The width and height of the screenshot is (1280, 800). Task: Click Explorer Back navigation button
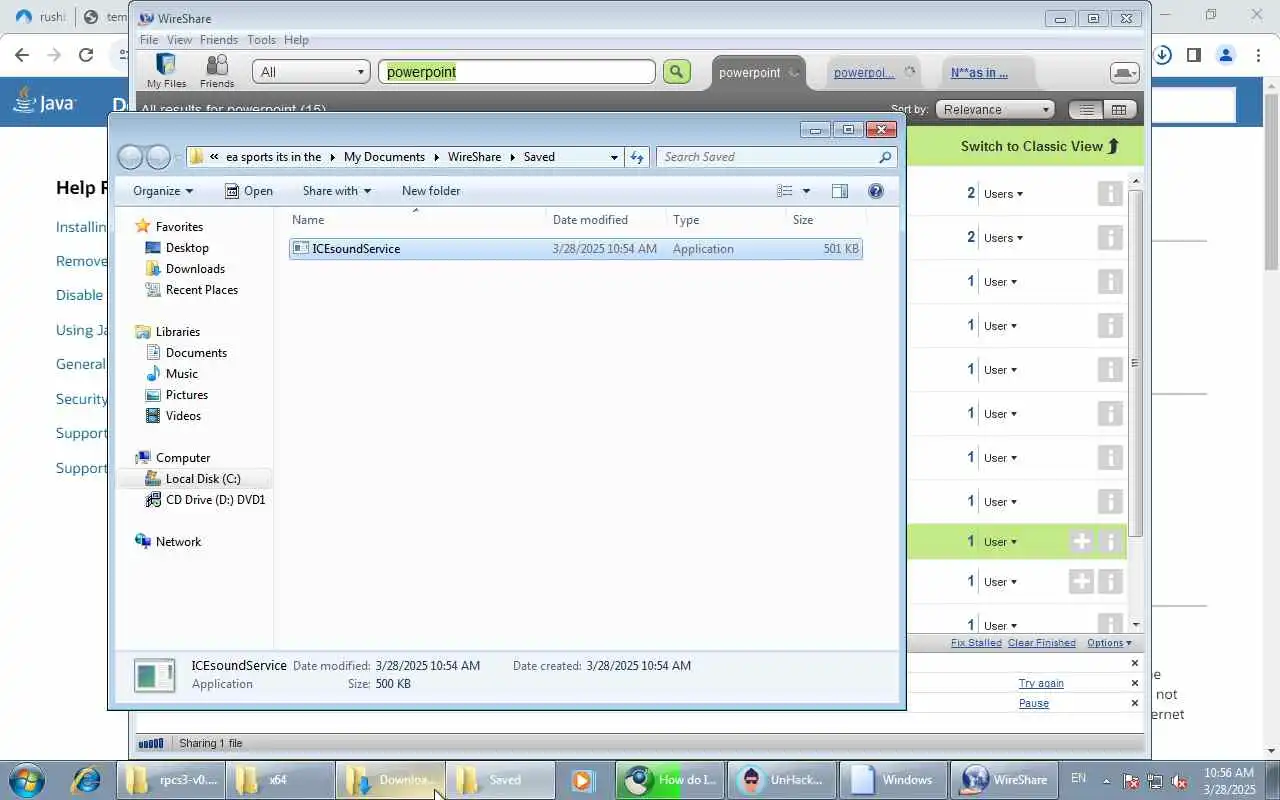131,157
